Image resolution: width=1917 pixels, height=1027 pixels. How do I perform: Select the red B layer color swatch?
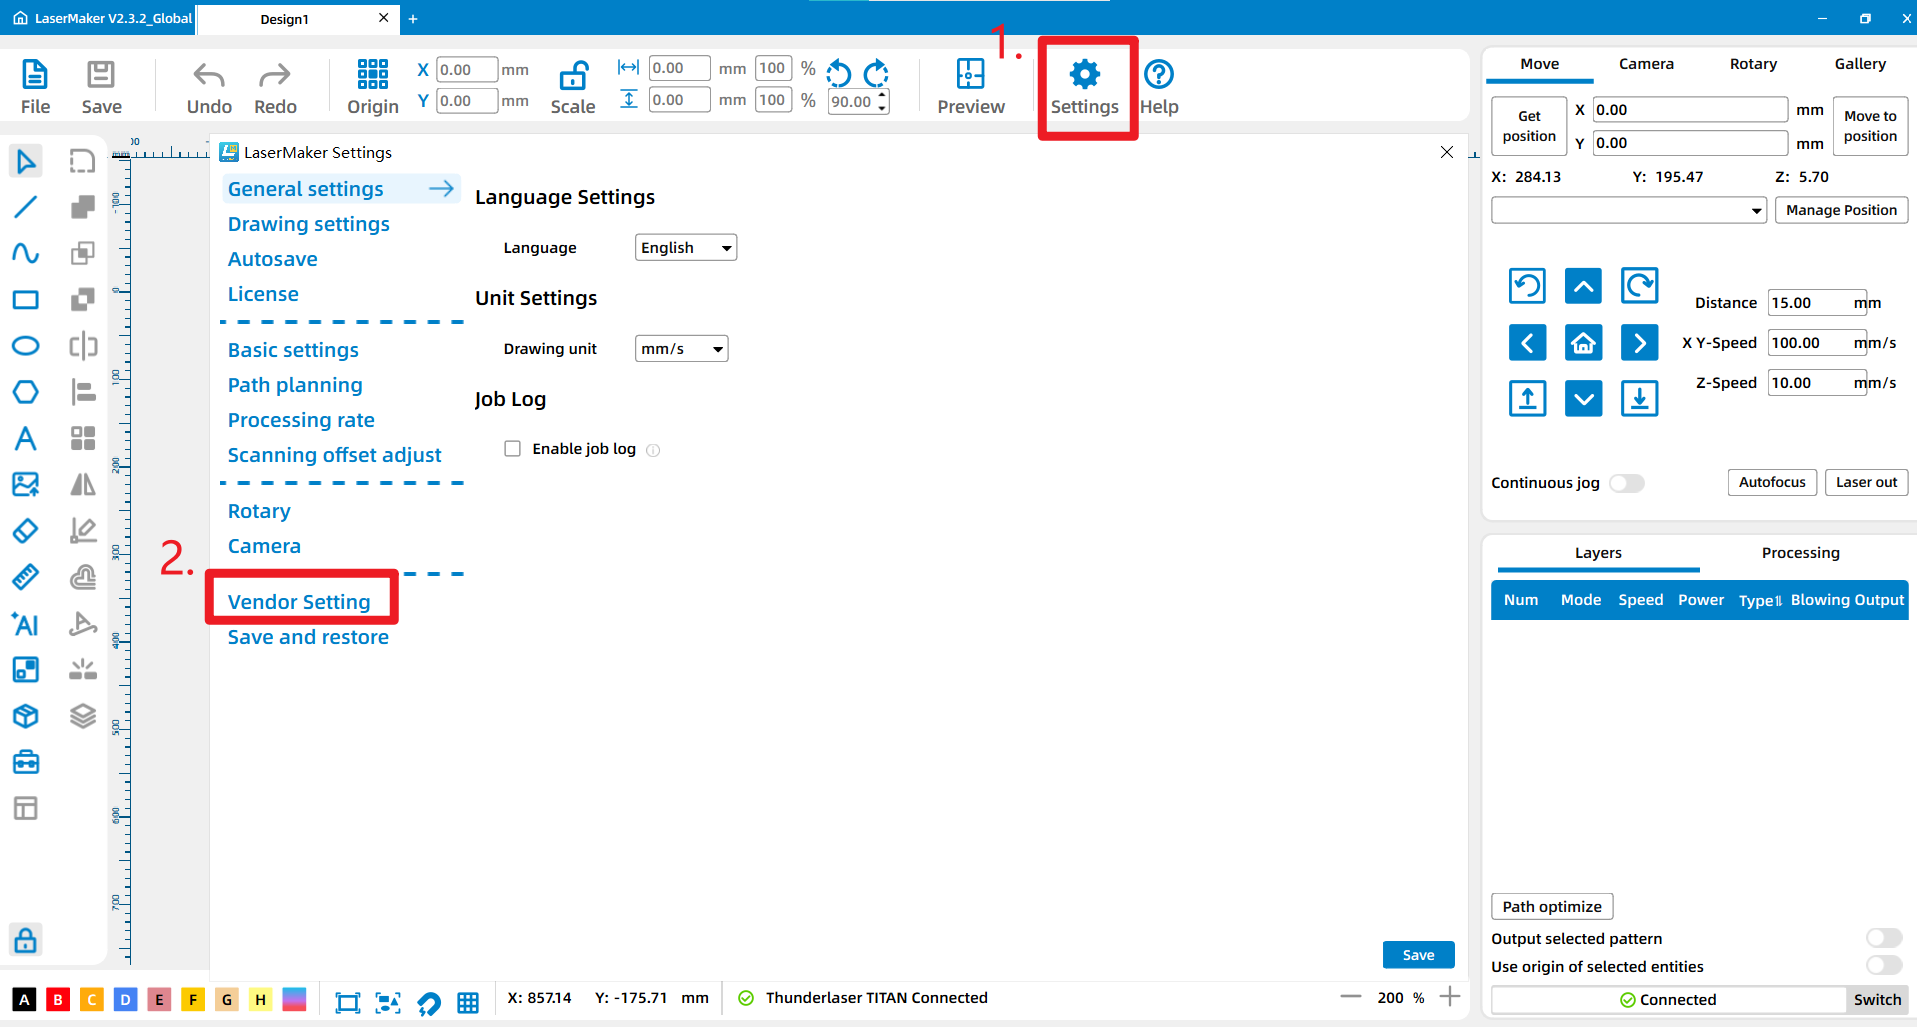click(58, 999)
